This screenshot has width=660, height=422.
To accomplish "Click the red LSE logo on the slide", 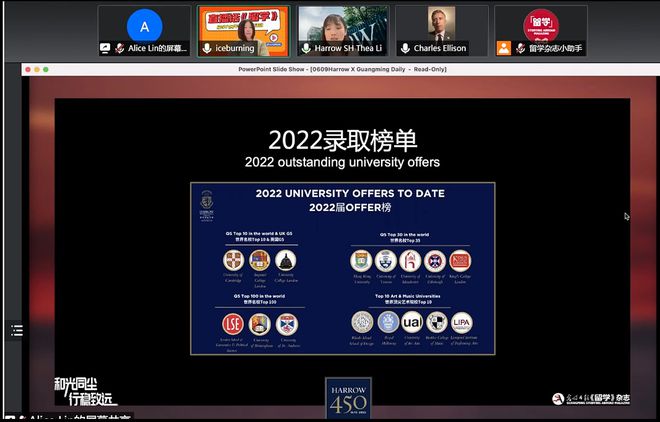I will tap(233, 324).
